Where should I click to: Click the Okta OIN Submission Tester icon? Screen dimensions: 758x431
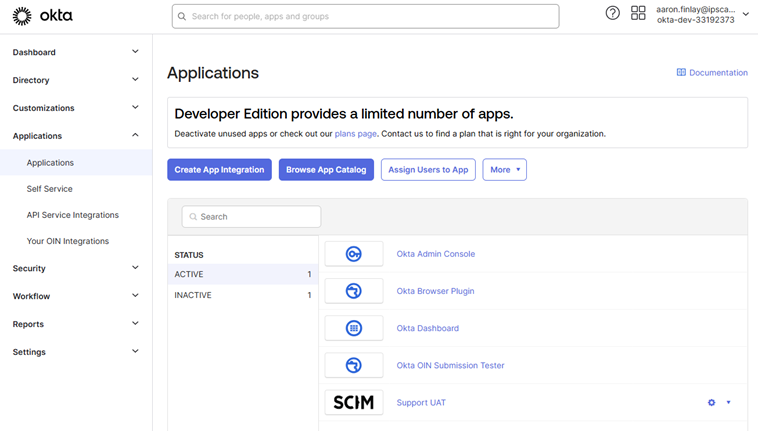point(354,365)
